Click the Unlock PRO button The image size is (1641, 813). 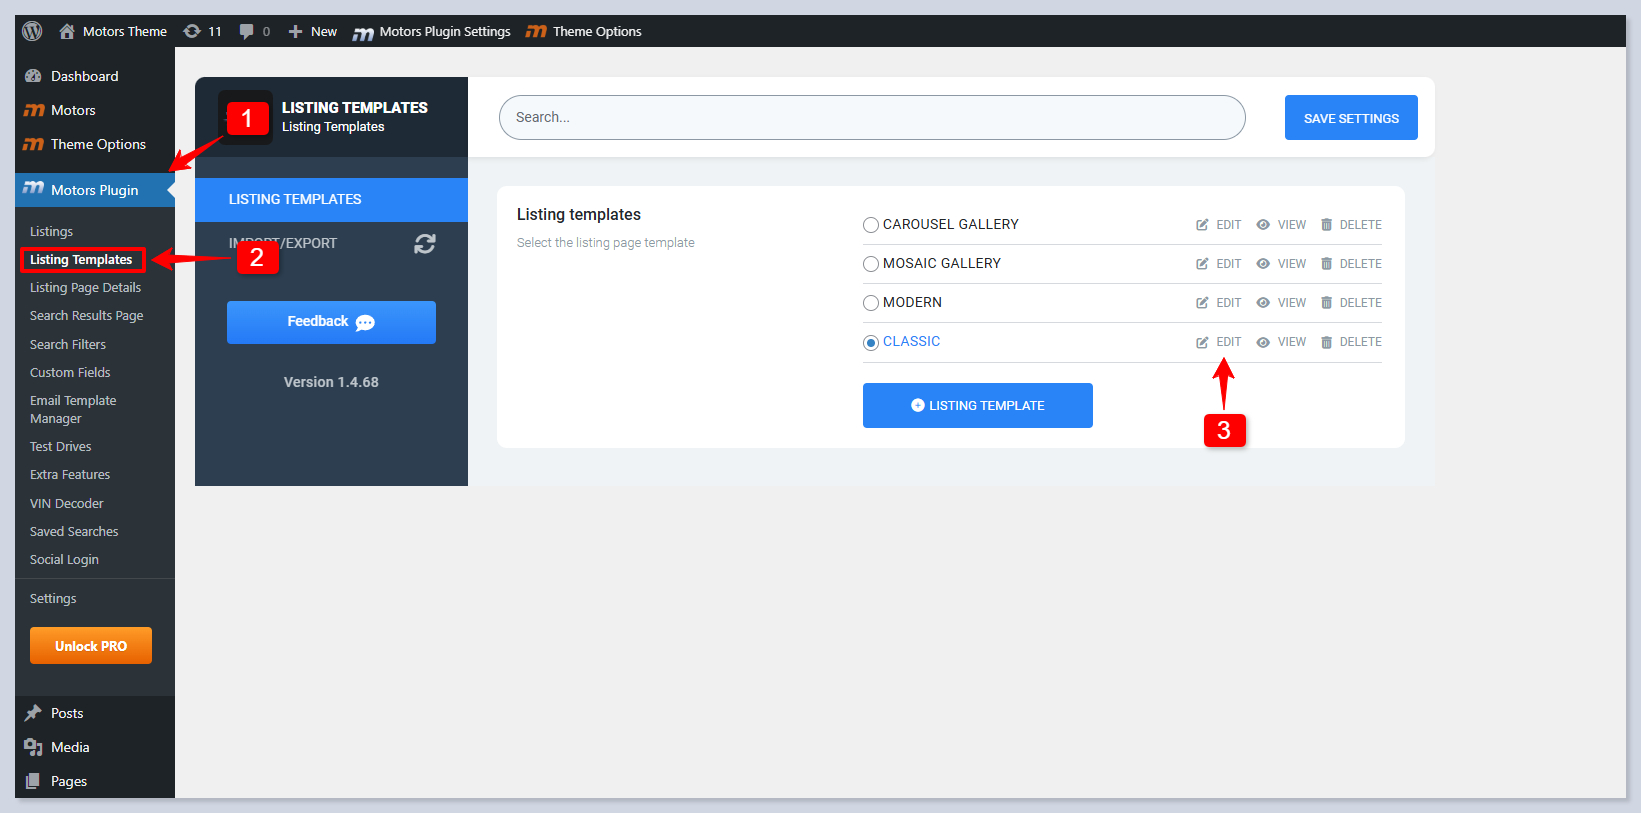[91, 646]
